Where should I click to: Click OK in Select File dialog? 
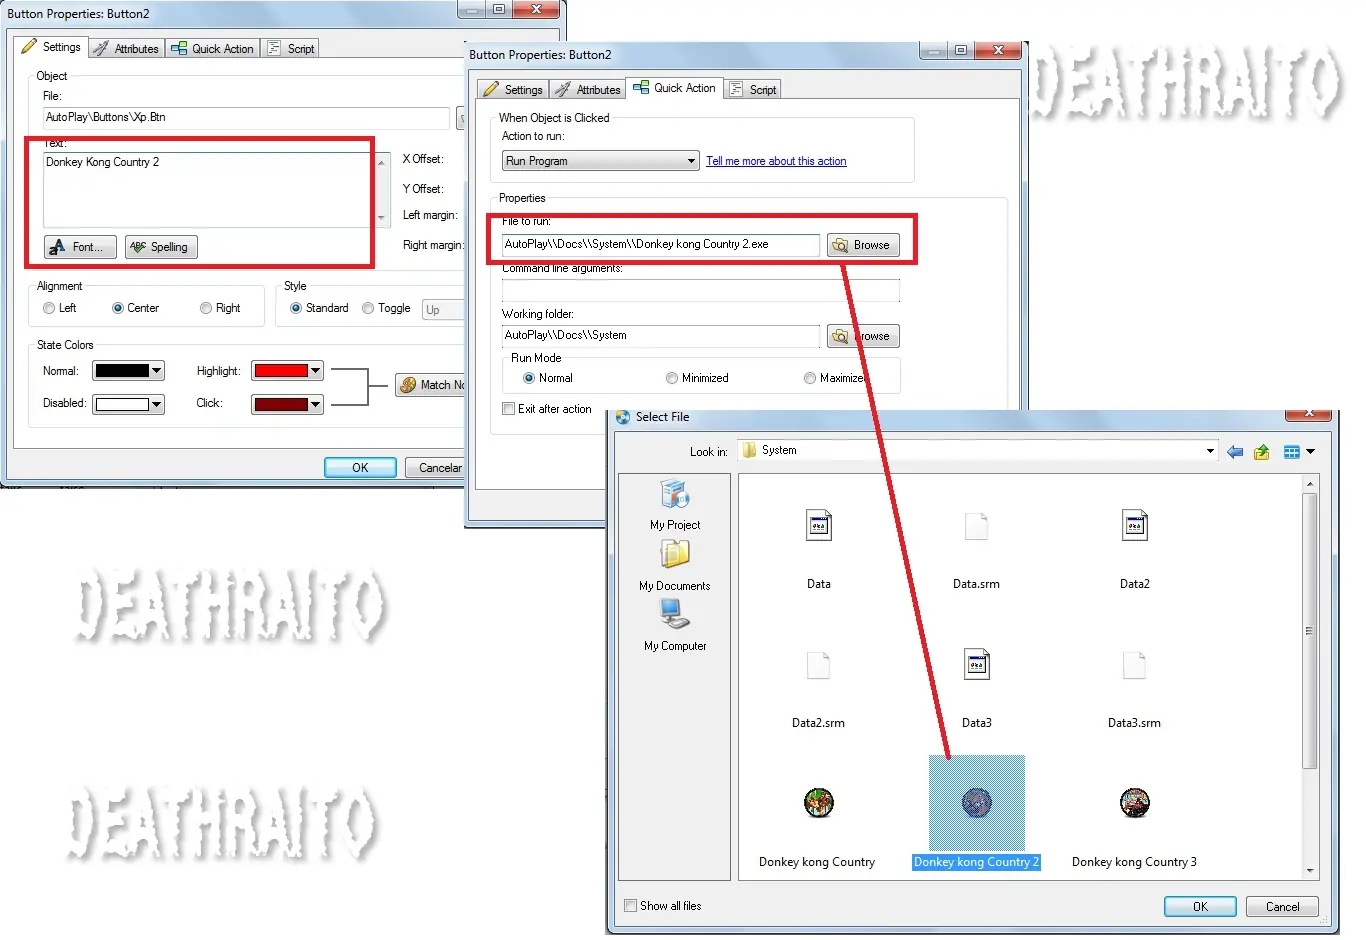[1201, 907]
